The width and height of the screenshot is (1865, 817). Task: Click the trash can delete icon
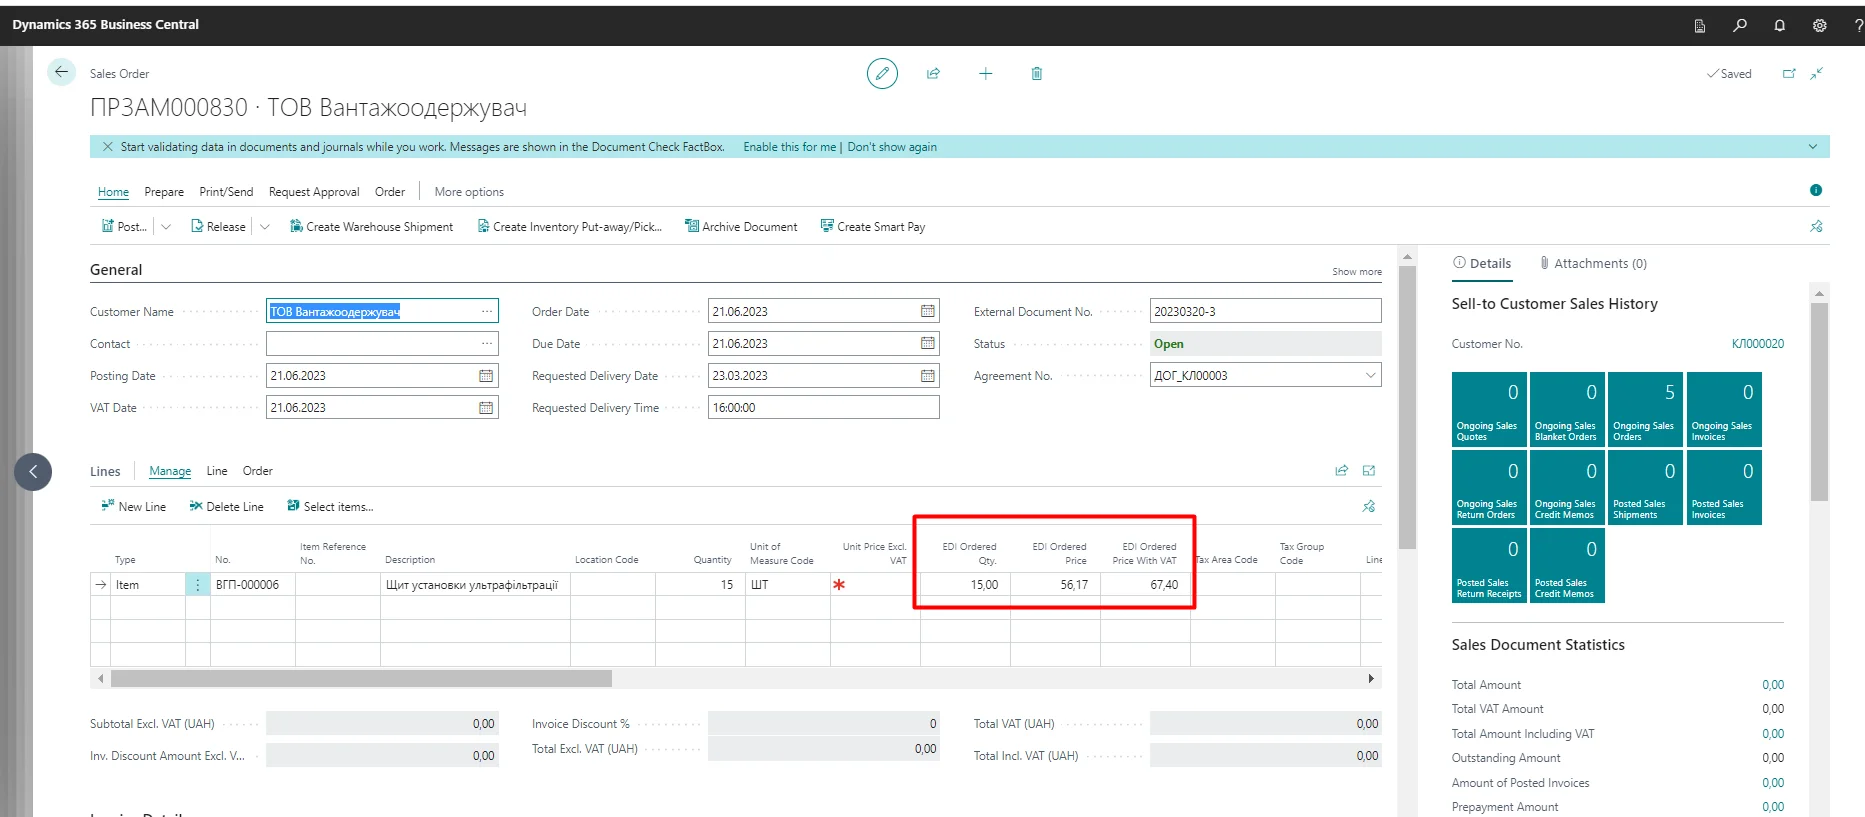click(1036, 74)
